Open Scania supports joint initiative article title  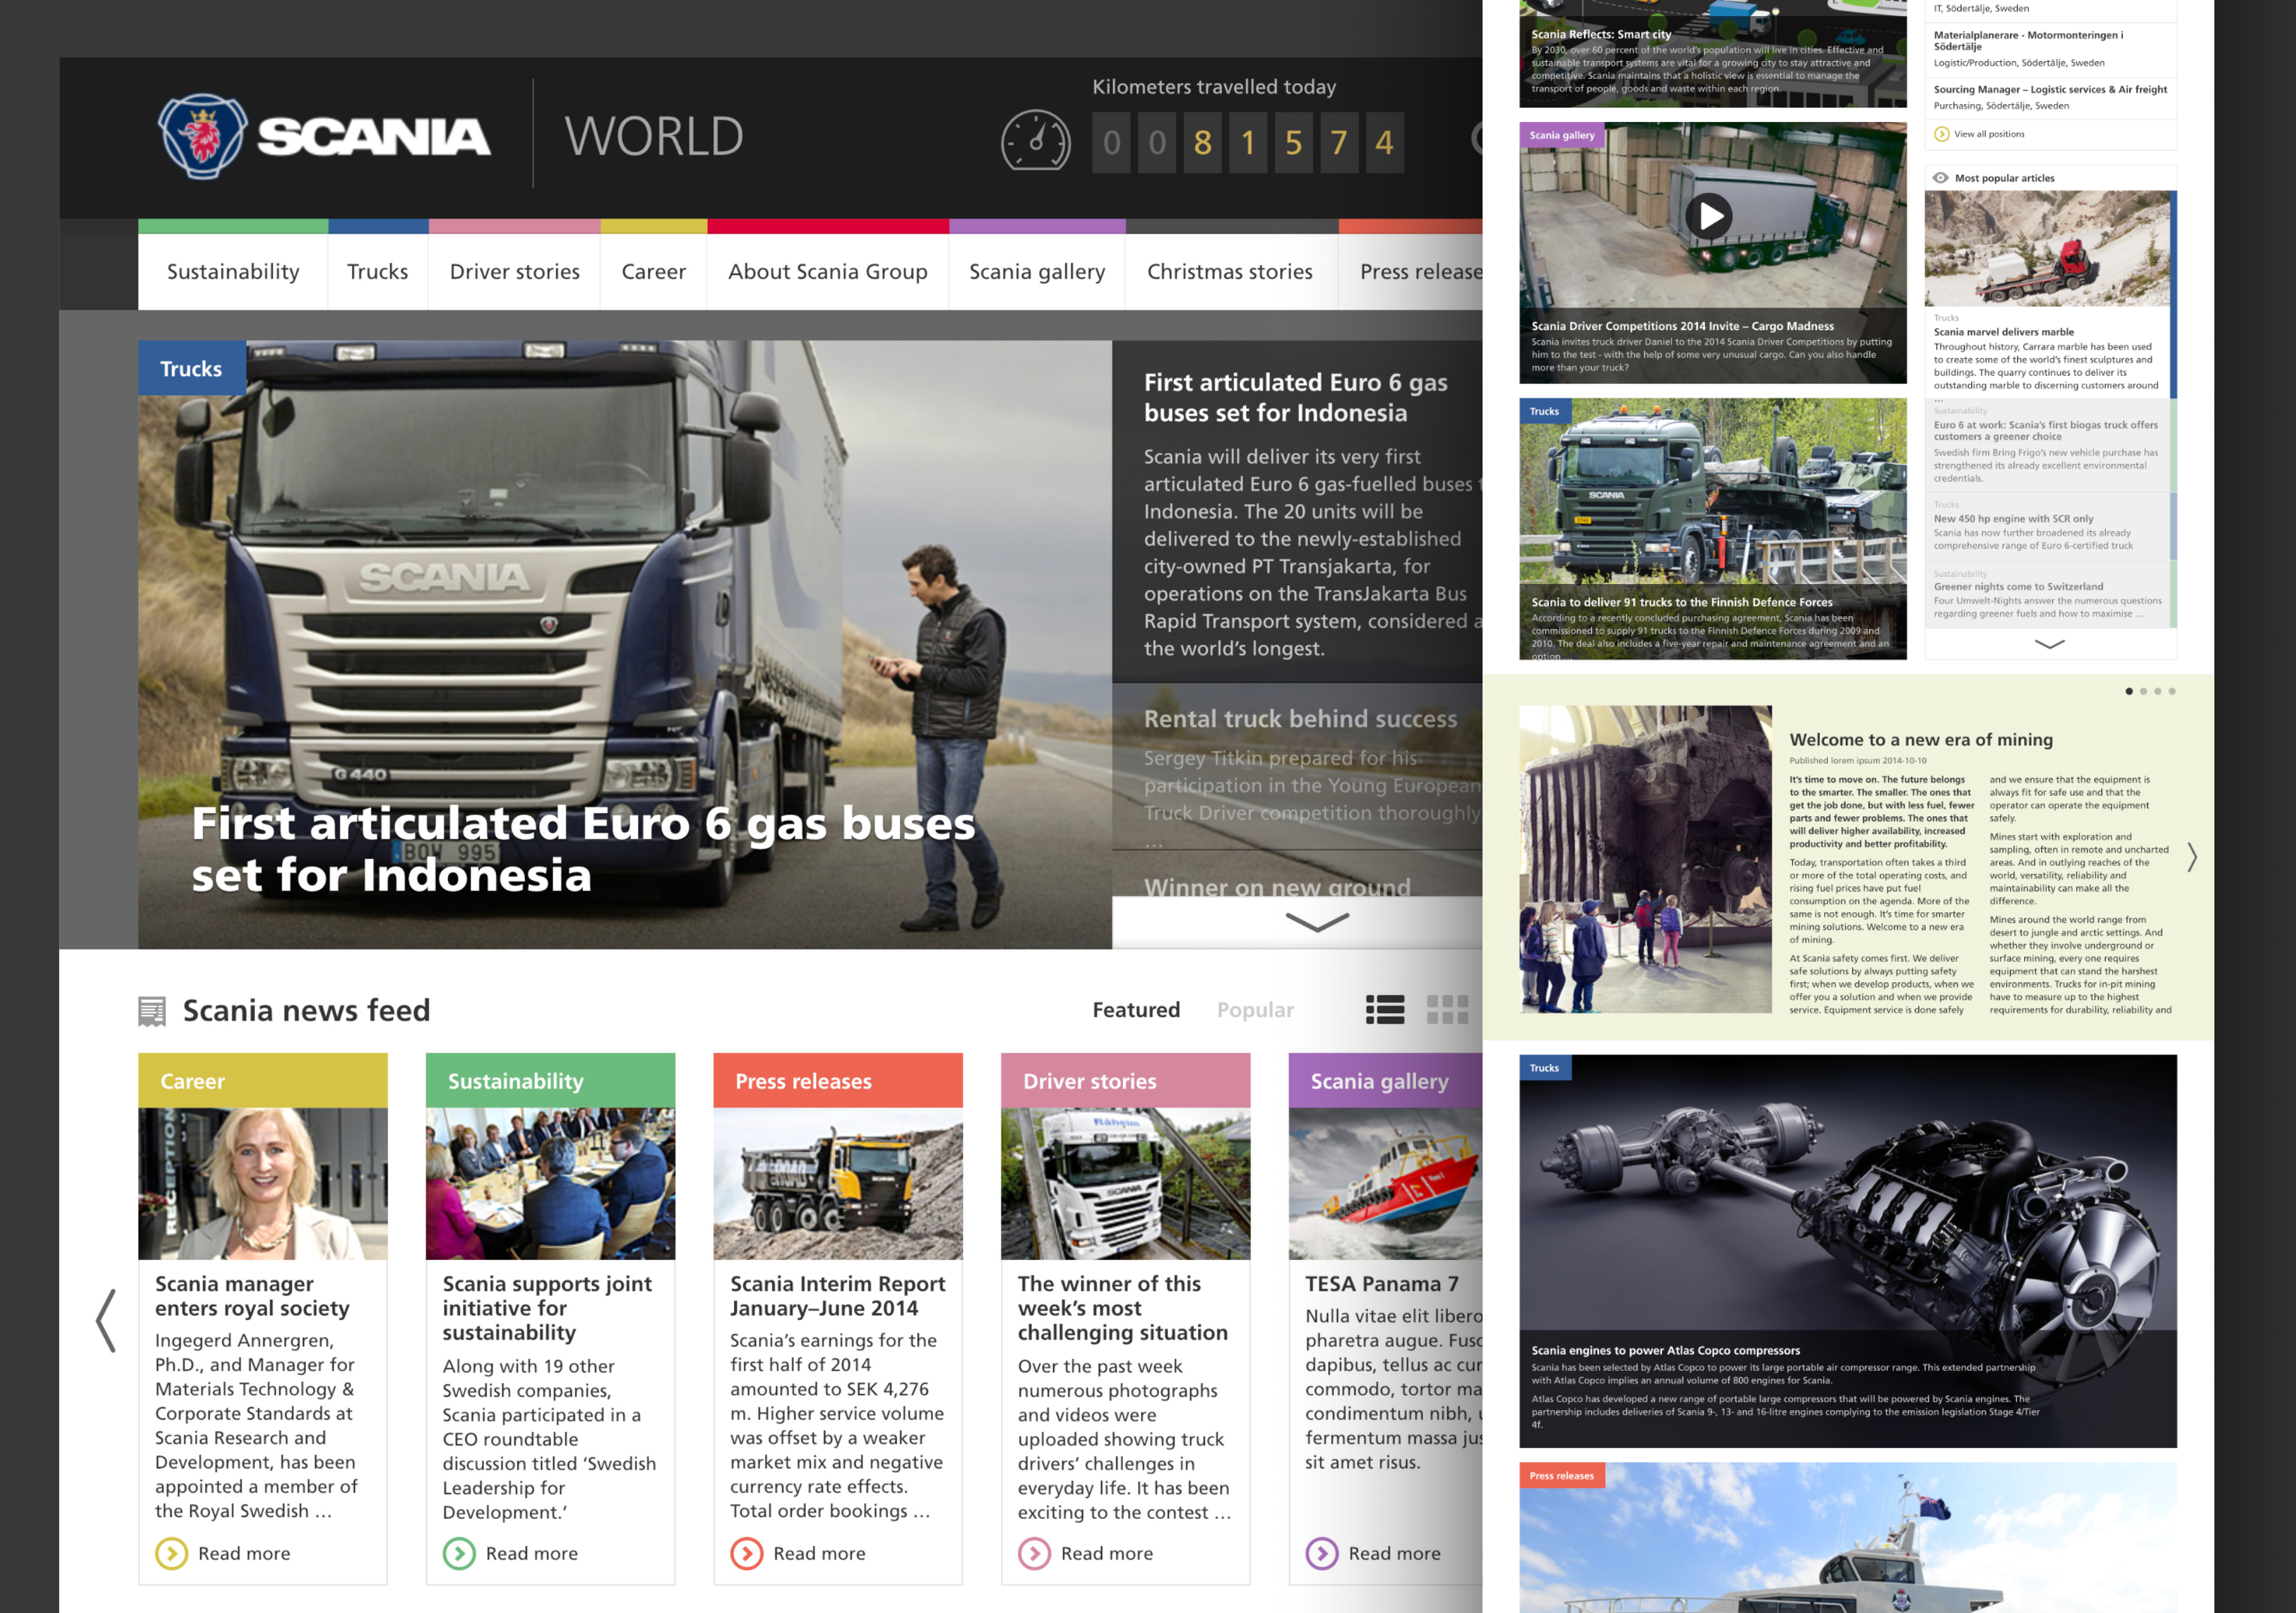point(547,1308)
